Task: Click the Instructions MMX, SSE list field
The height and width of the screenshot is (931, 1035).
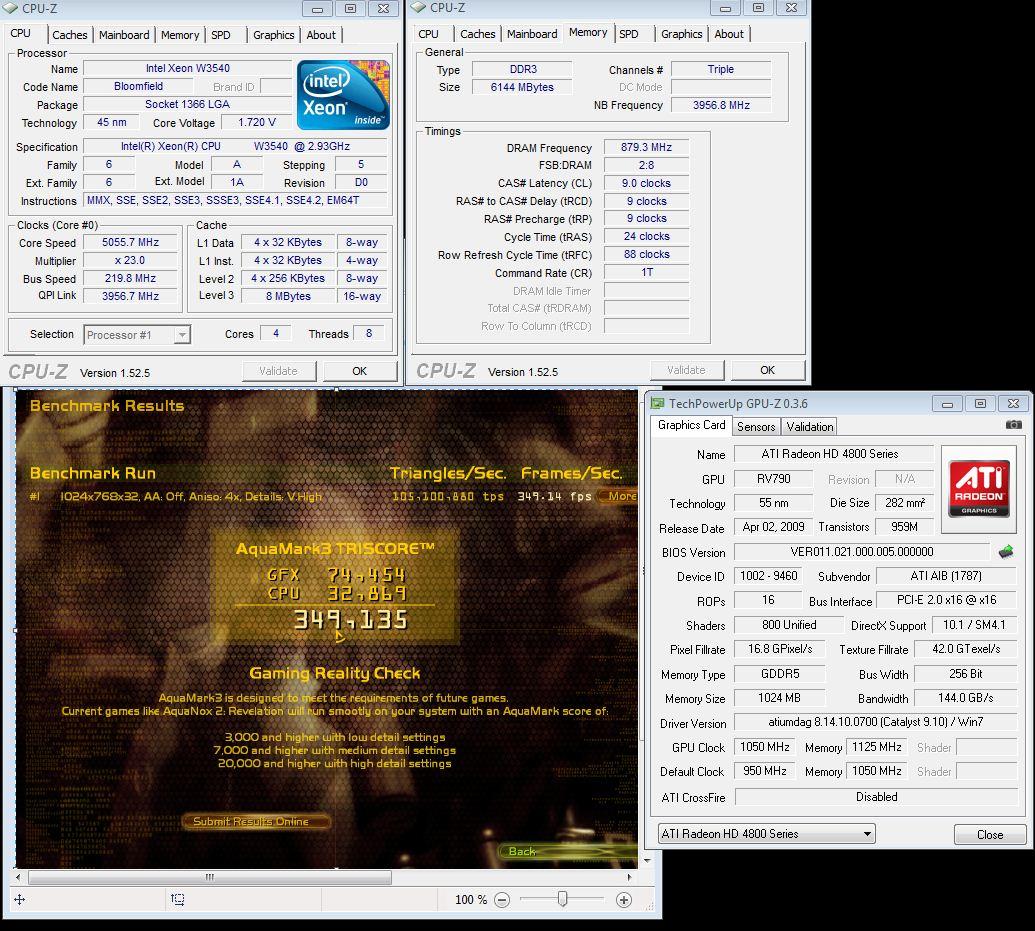Action: pyautogui.click(x=236, y=200)
